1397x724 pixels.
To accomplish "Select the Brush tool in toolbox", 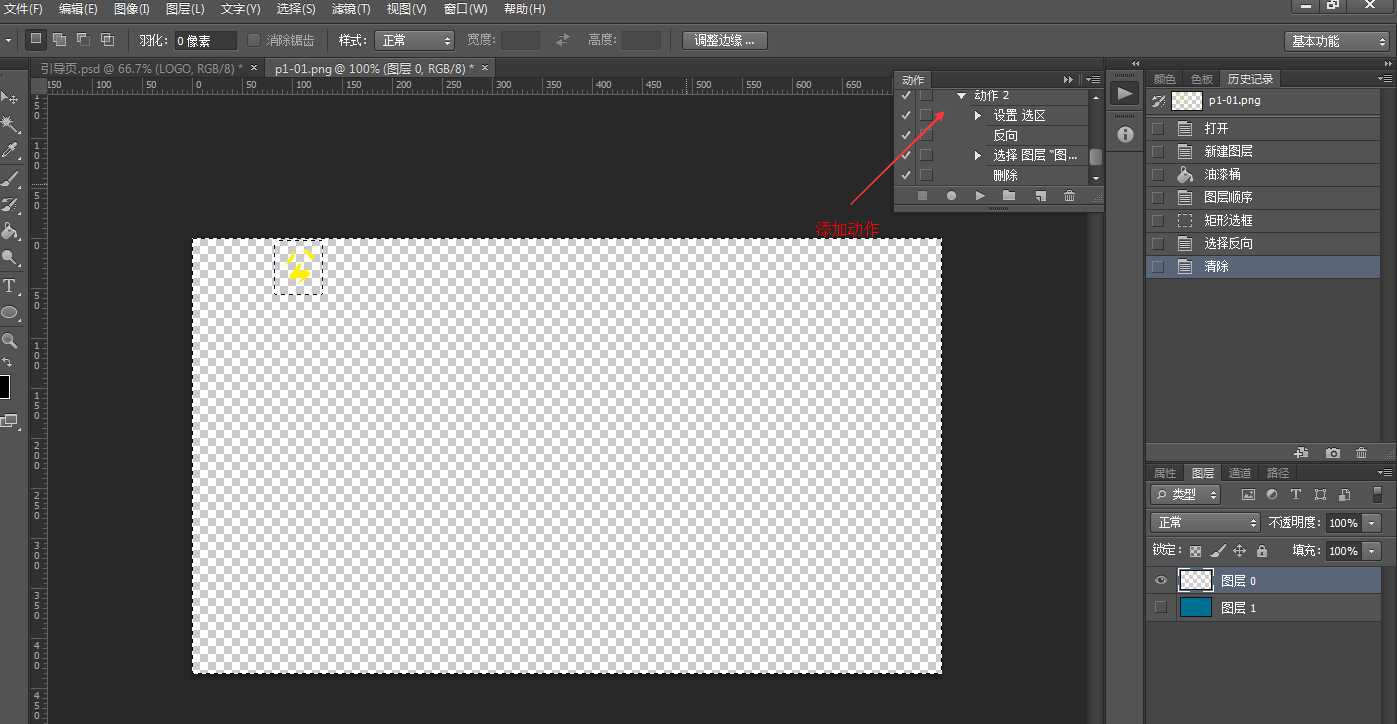I will pyautogui.click(x=9, y=179).
